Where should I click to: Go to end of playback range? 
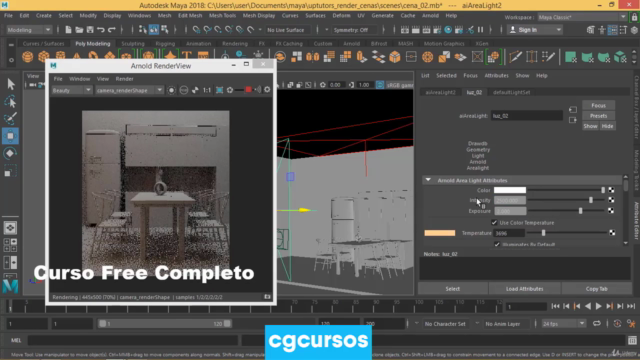click(x=631, y=306)
